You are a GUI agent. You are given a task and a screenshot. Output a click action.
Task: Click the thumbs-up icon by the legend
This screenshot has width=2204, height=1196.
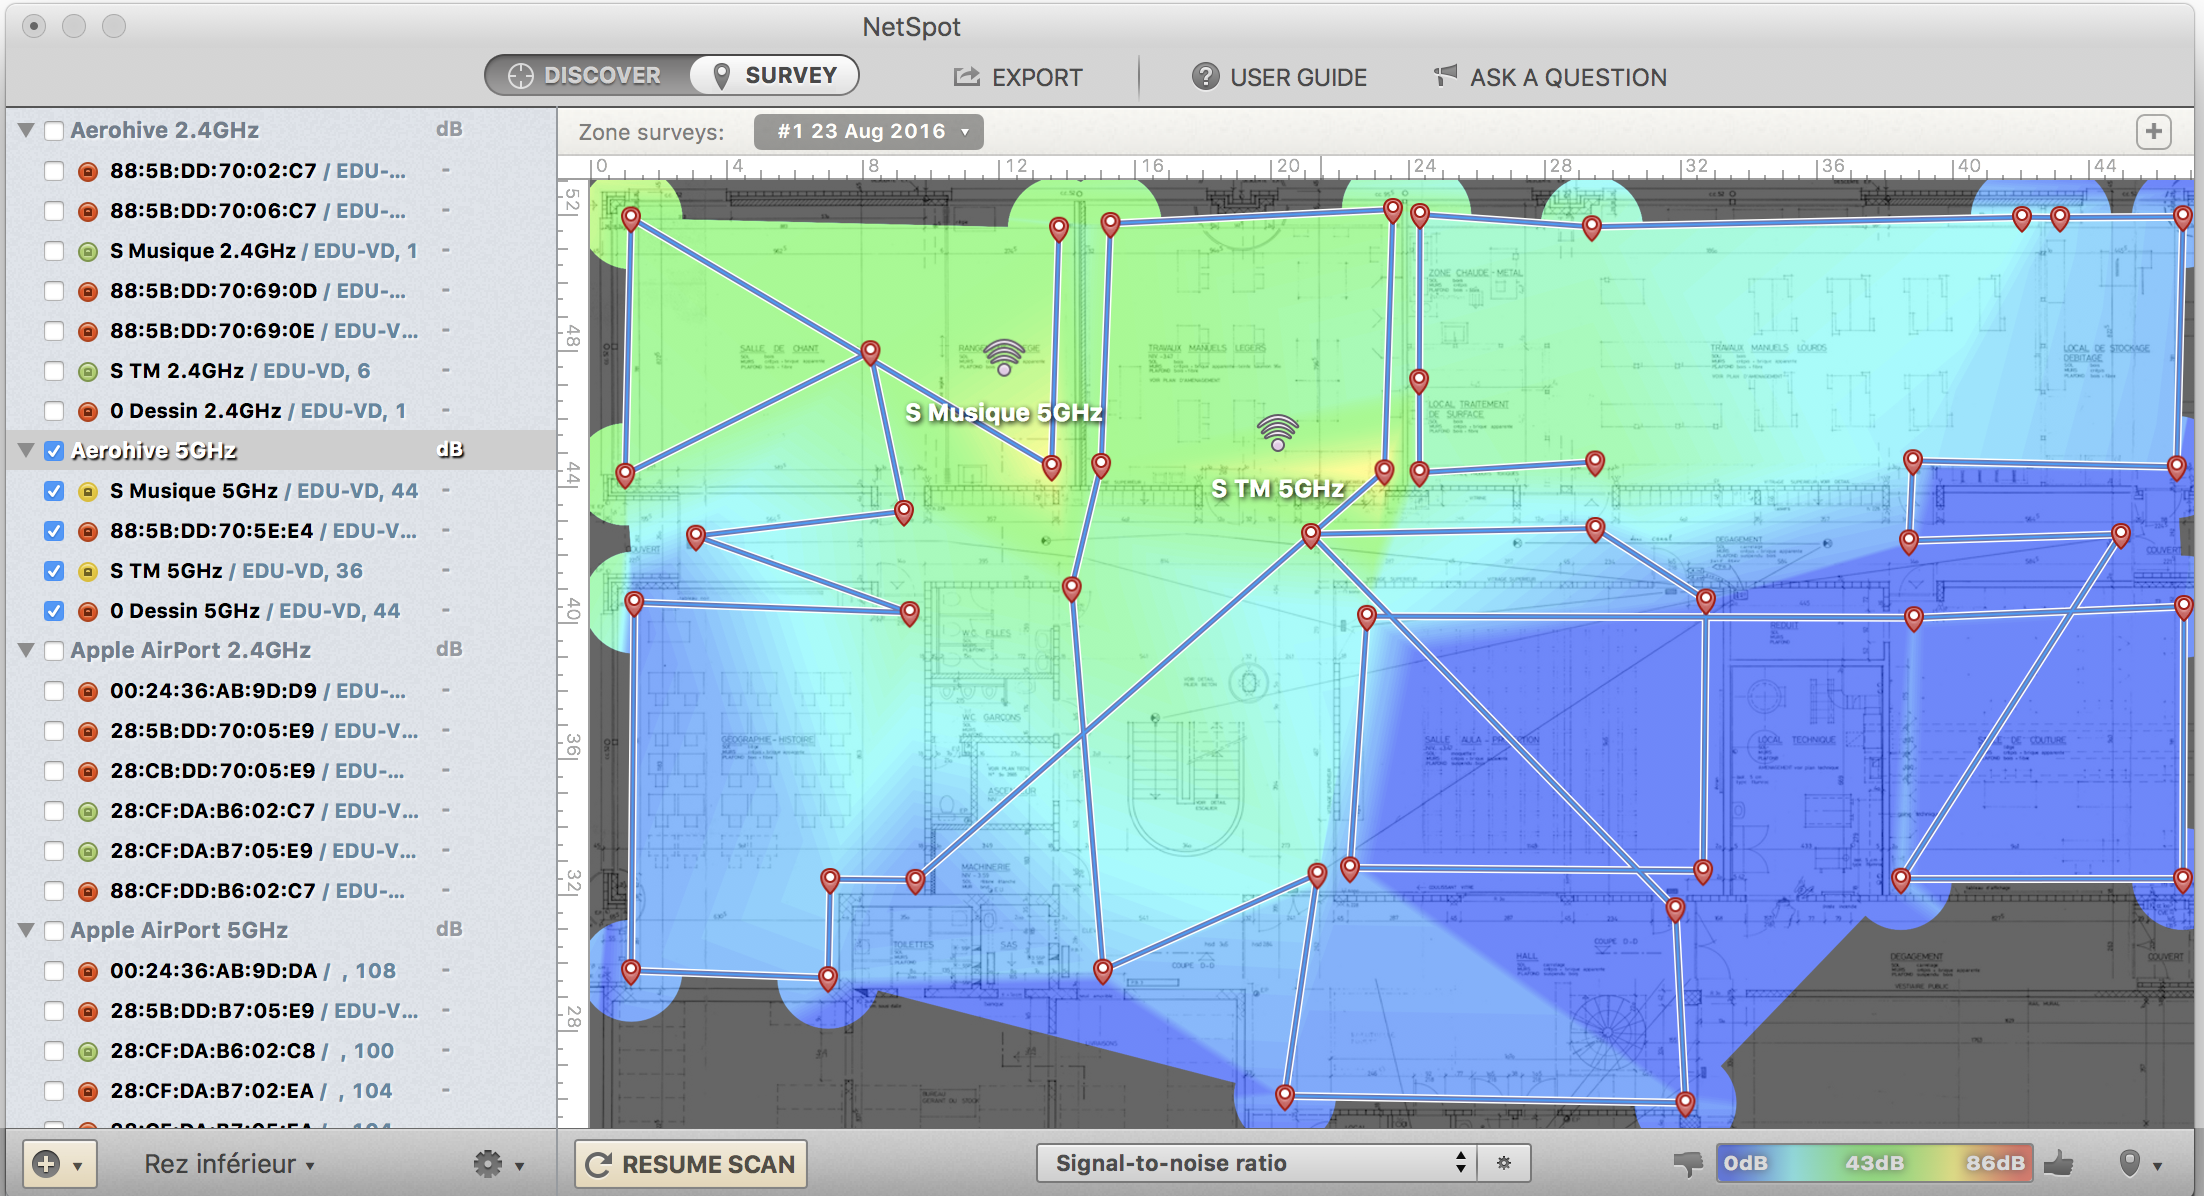pyautogui.click(x=2059, y=1162)
